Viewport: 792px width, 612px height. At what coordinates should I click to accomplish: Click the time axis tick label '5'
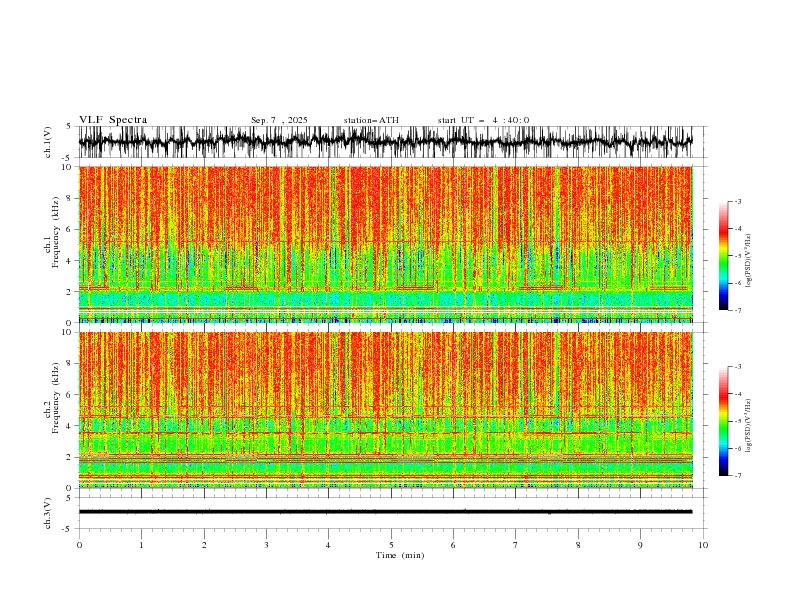point(391,545)
